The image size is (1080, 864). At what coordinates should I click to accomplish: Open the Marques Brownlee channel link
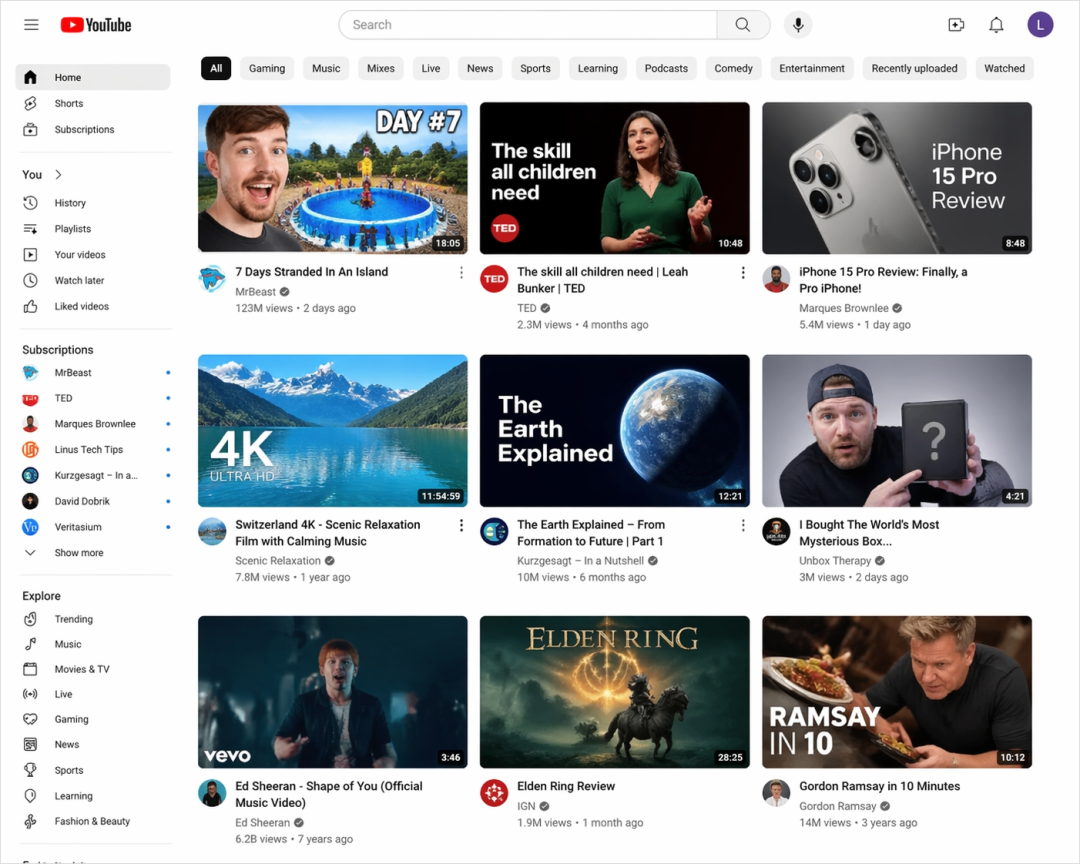[x=843, y=308]
